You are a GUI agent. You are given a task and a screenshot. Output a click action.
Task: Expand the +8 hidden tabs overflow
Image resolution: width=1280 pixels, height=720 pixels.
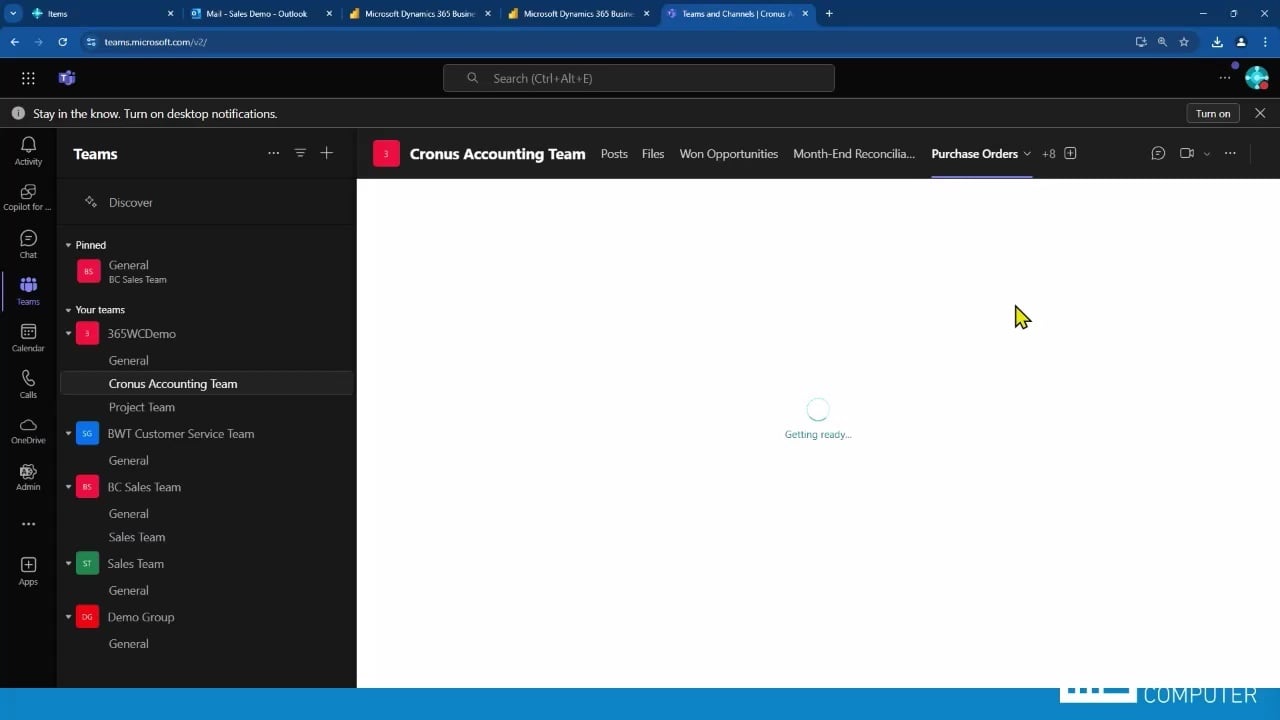tap(1048, 154)
